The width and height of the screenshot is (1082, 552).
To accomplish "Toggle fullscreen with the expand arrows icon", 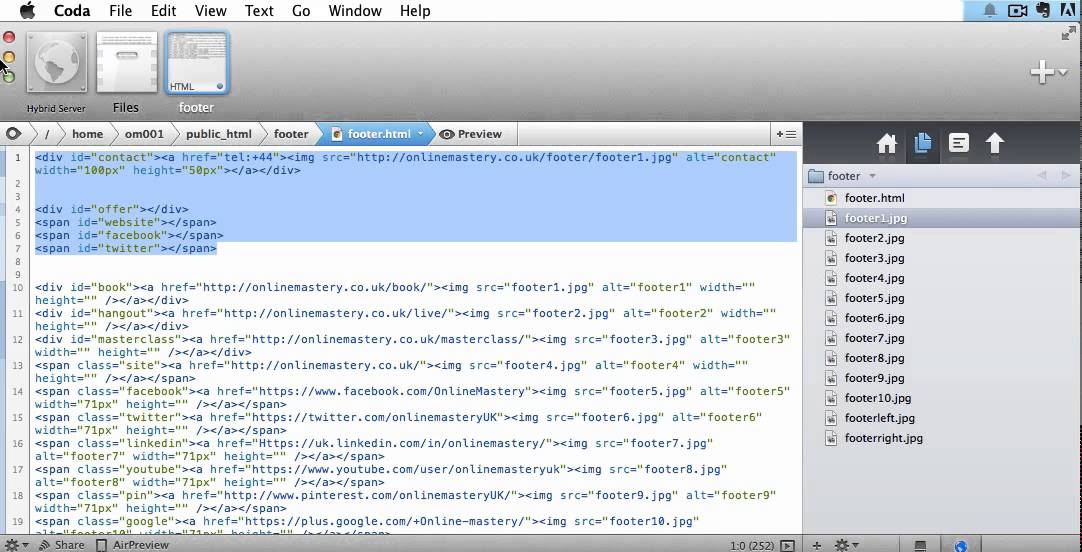I will click(1068, 33).
